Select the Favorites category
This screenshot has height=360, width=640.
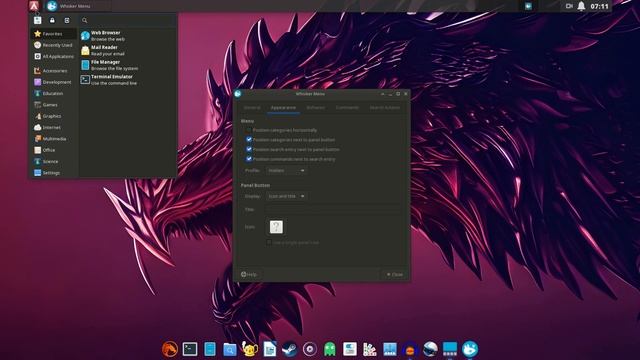(53, 34)
